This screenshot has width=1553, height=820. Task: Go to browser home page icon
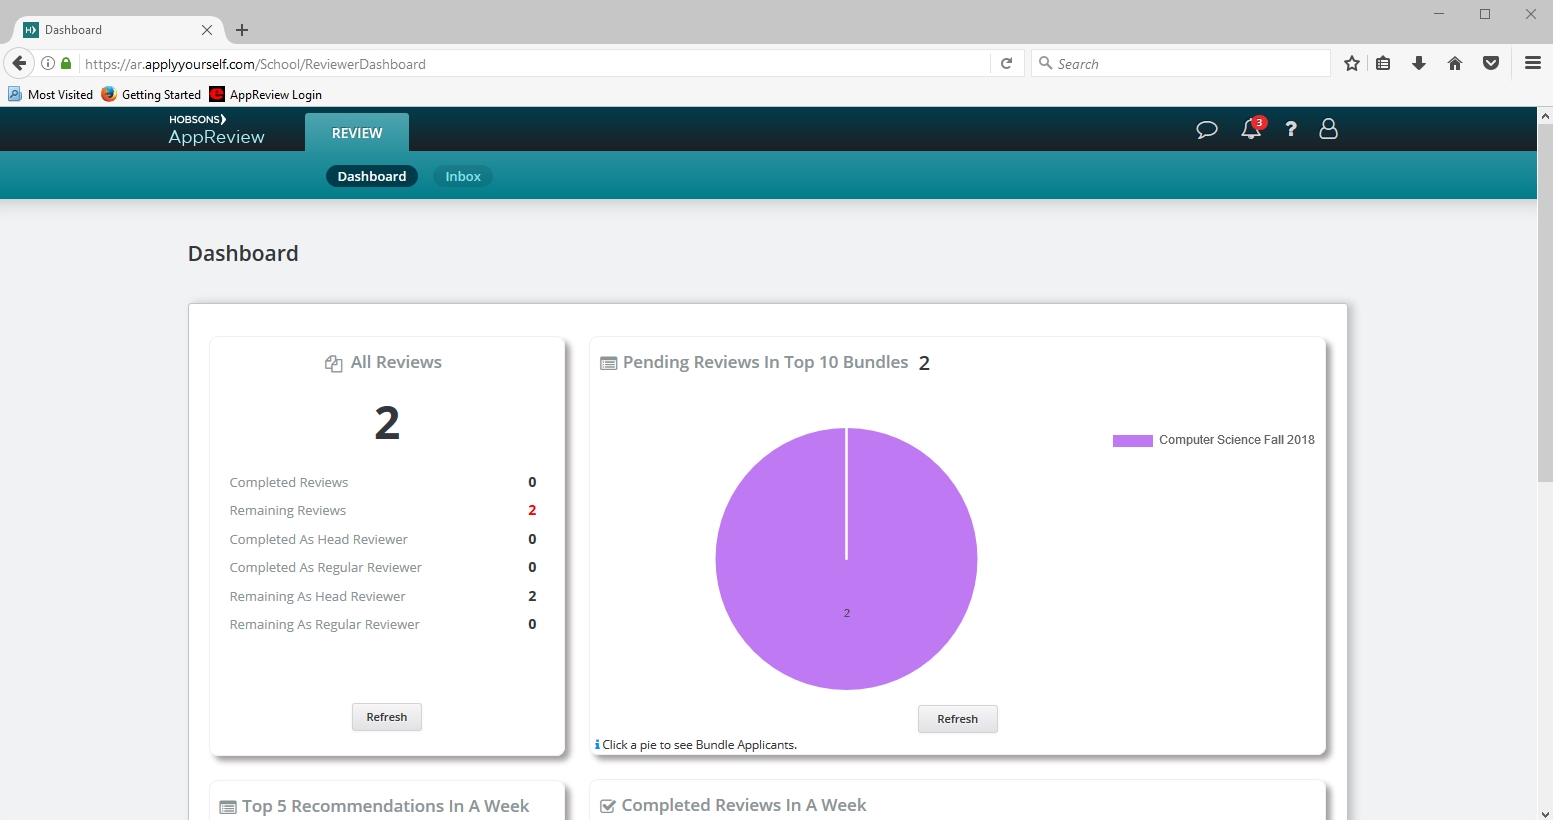tap(1455, 64)
